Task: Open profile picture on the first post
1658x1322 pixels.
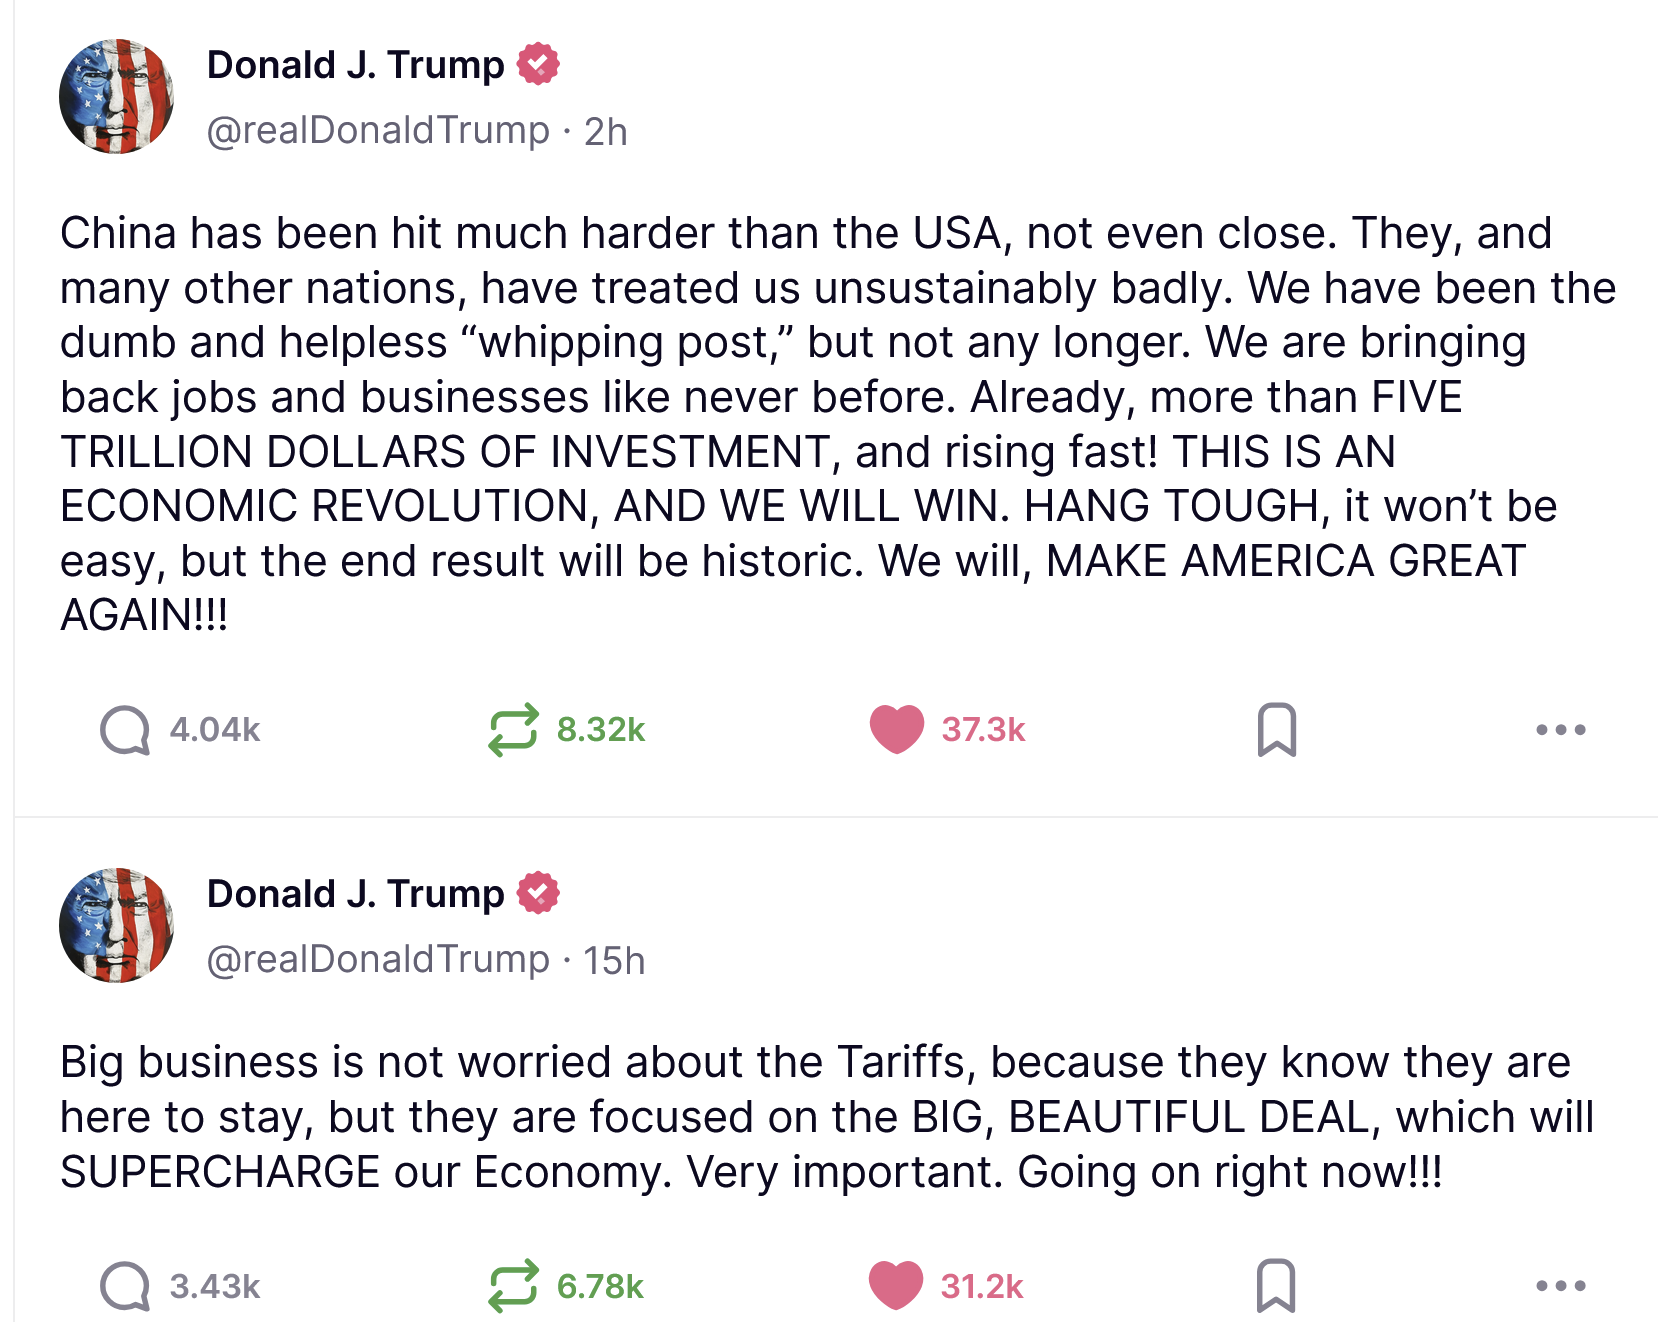Action: pyautogui.click(x=117, y=97)
